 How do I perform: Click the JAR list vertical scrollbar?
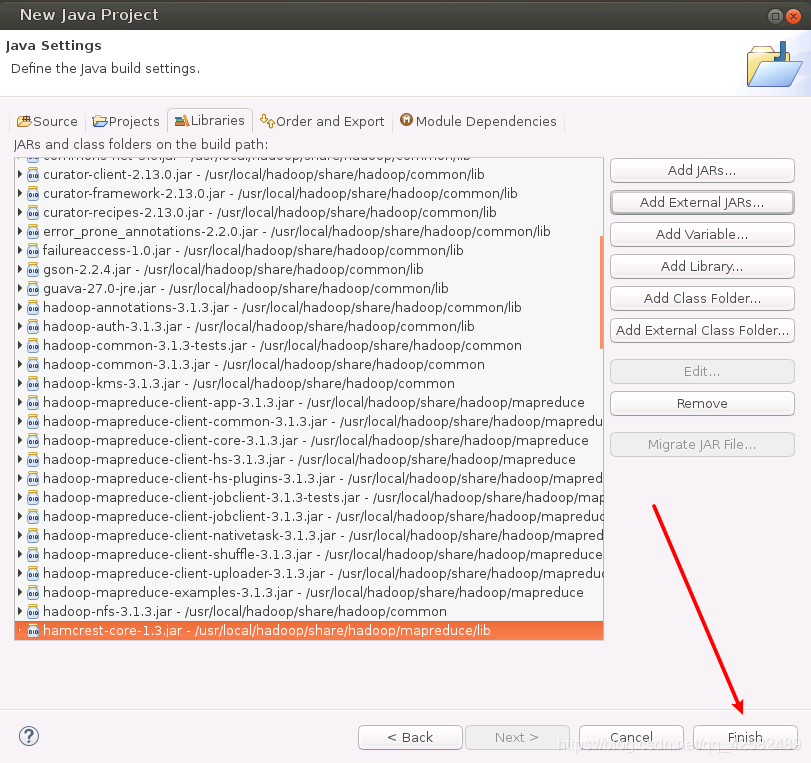(x=602, y=292)
